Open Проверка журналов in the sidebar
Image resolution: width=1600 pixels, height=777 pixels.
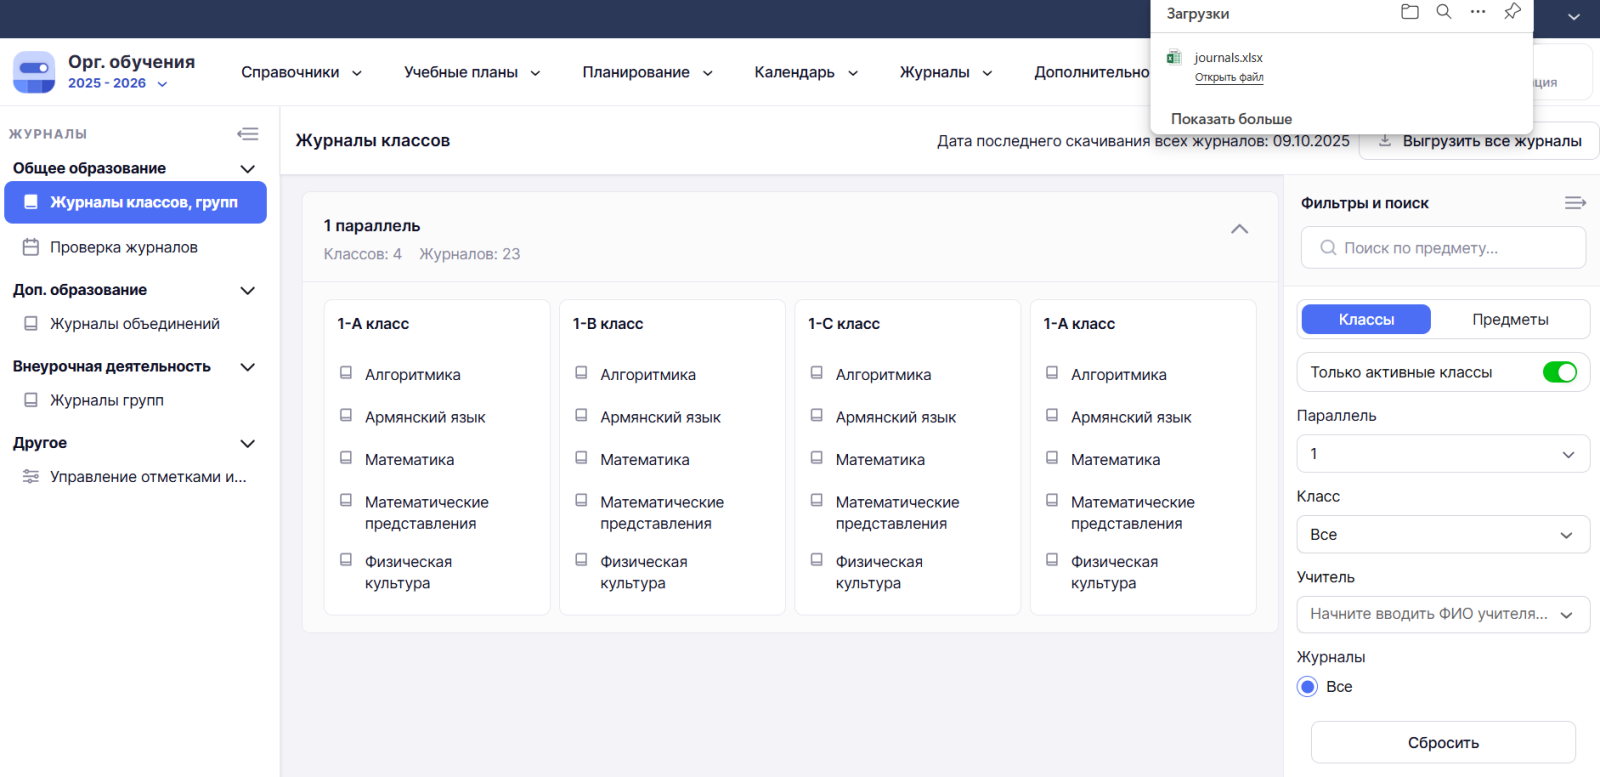tap(124, 247)
